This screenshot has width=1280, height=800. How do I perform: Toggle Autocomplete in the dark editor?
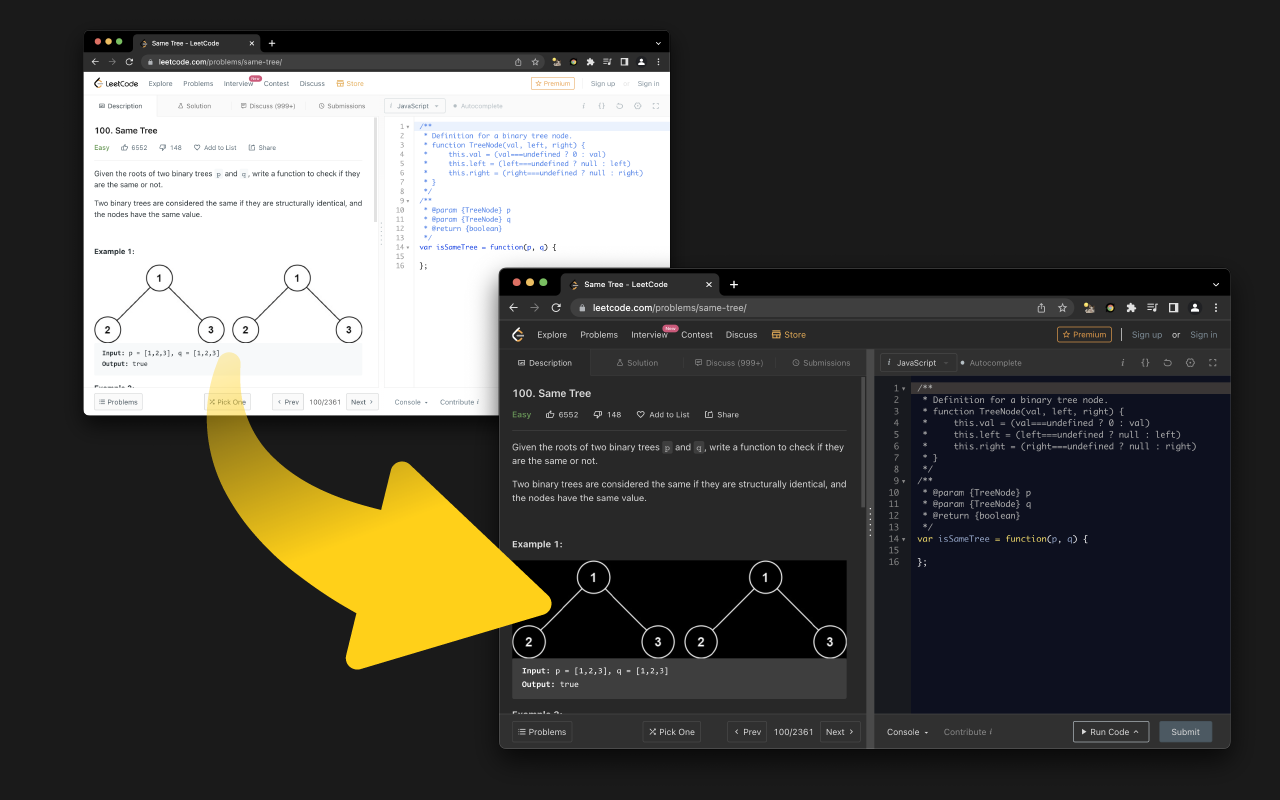point(991,363)
